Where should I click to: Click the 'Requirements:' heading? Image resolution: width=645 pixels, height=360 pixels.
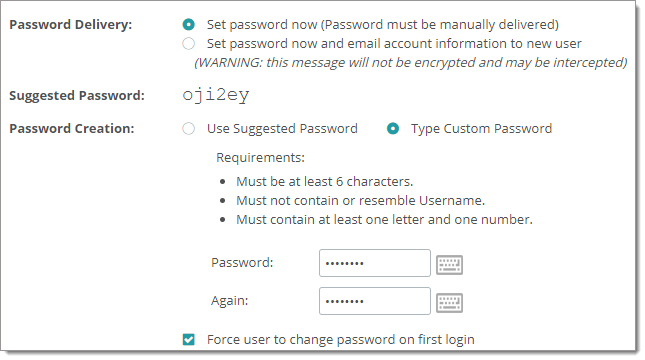tap(260, 158)
